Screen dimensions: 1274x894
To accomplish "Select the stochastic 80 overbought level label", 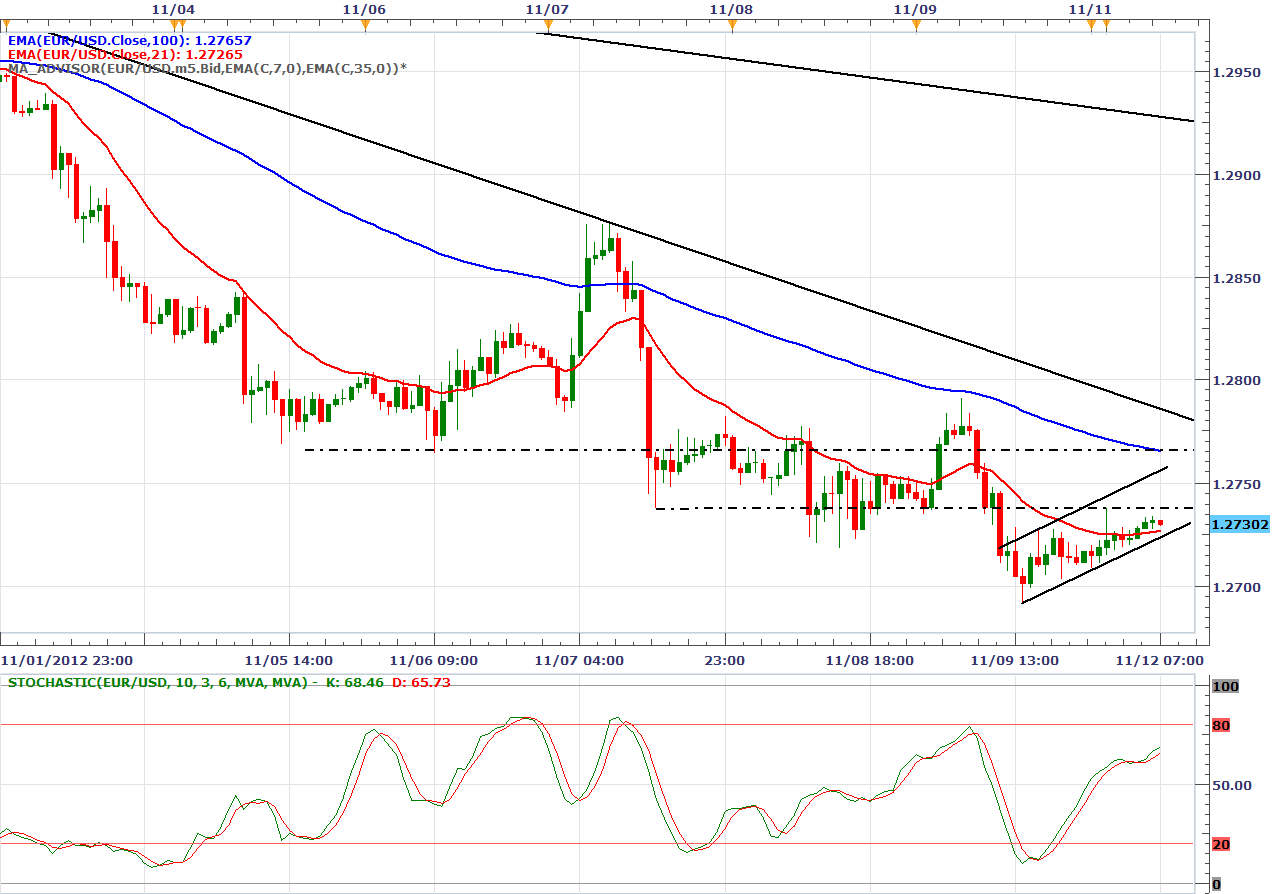I will (x=1220, y=725).
